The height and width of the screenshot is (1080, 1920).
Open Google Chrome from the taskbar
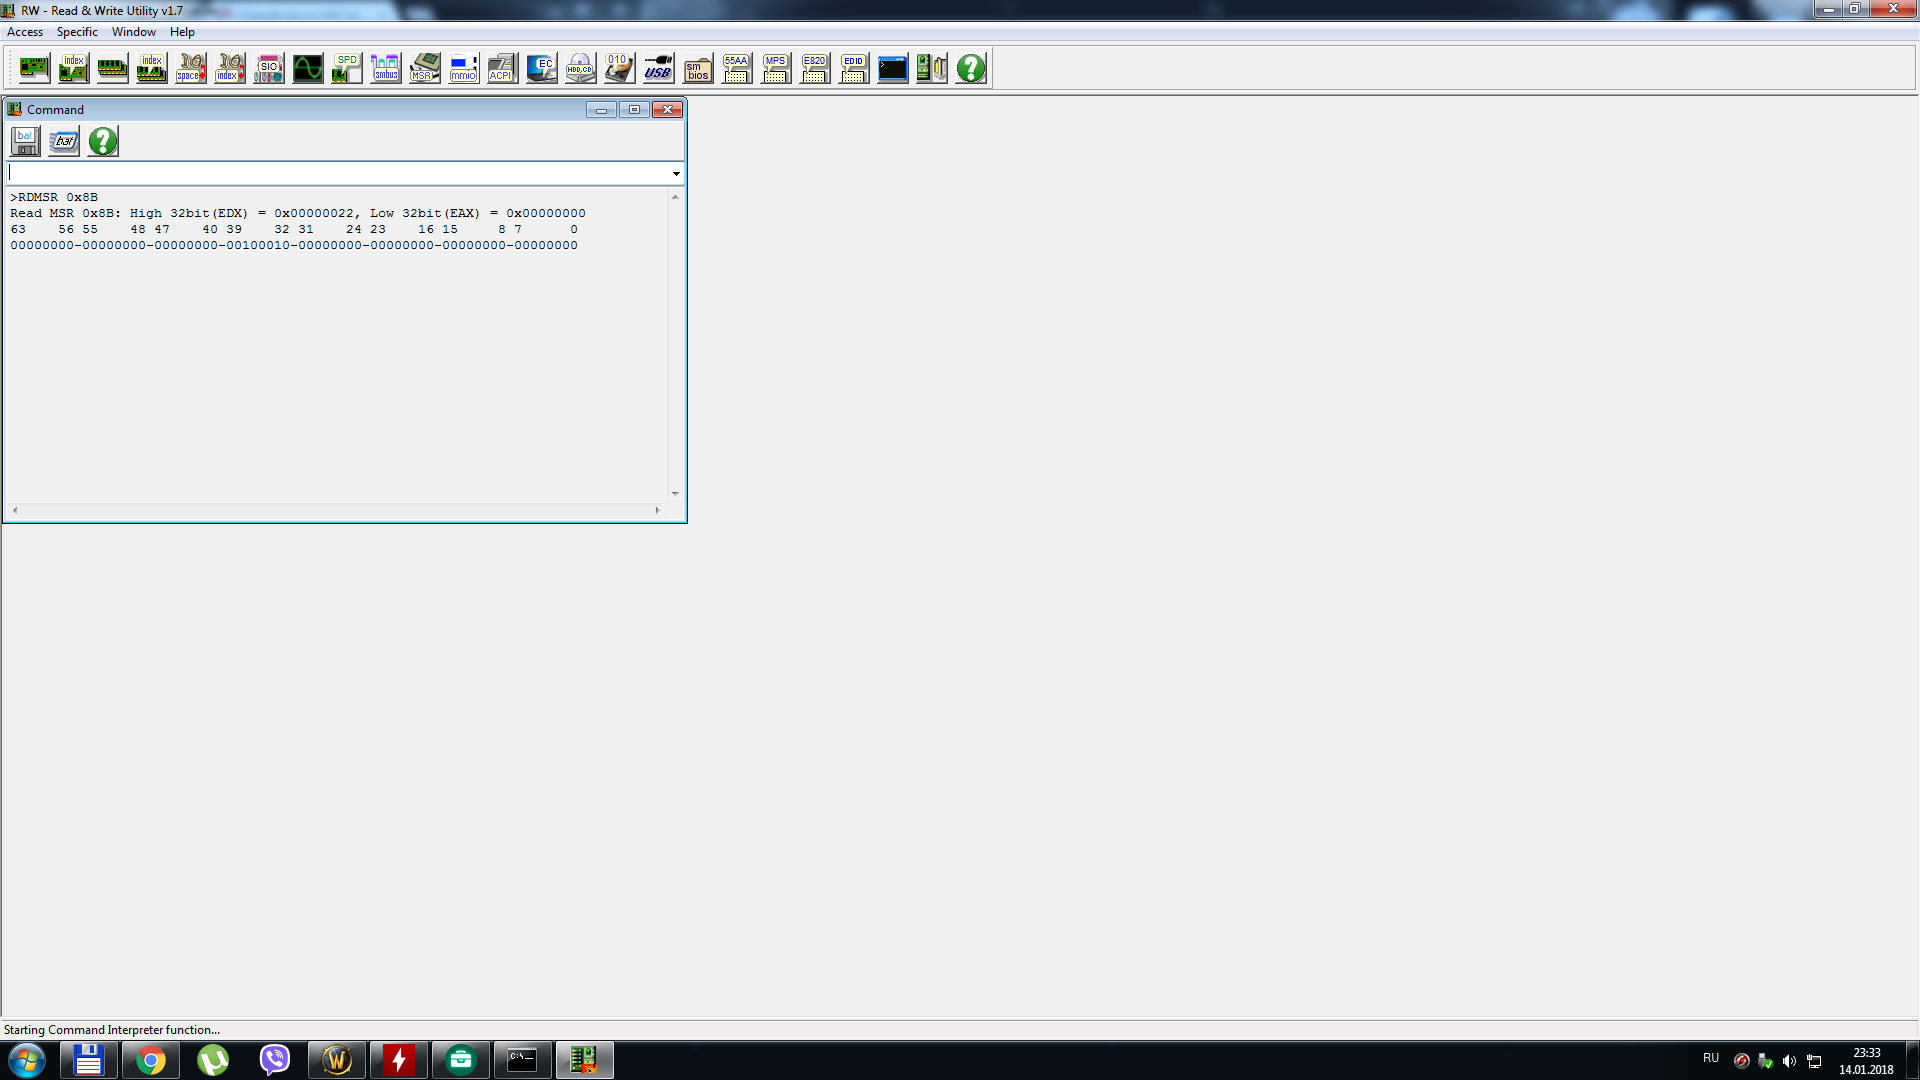(x=151, y=1060)
